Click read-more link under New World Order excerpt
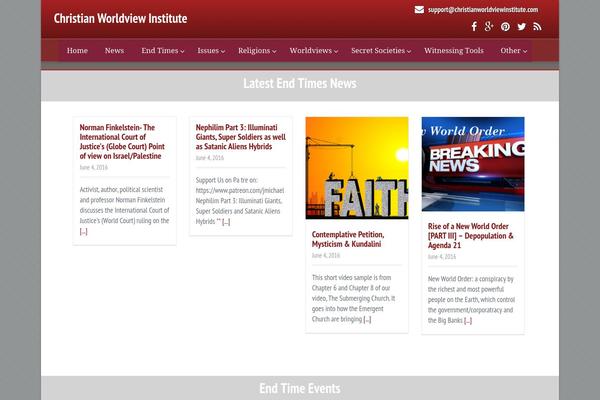The image size is (600, 400). tap(468, 321)
